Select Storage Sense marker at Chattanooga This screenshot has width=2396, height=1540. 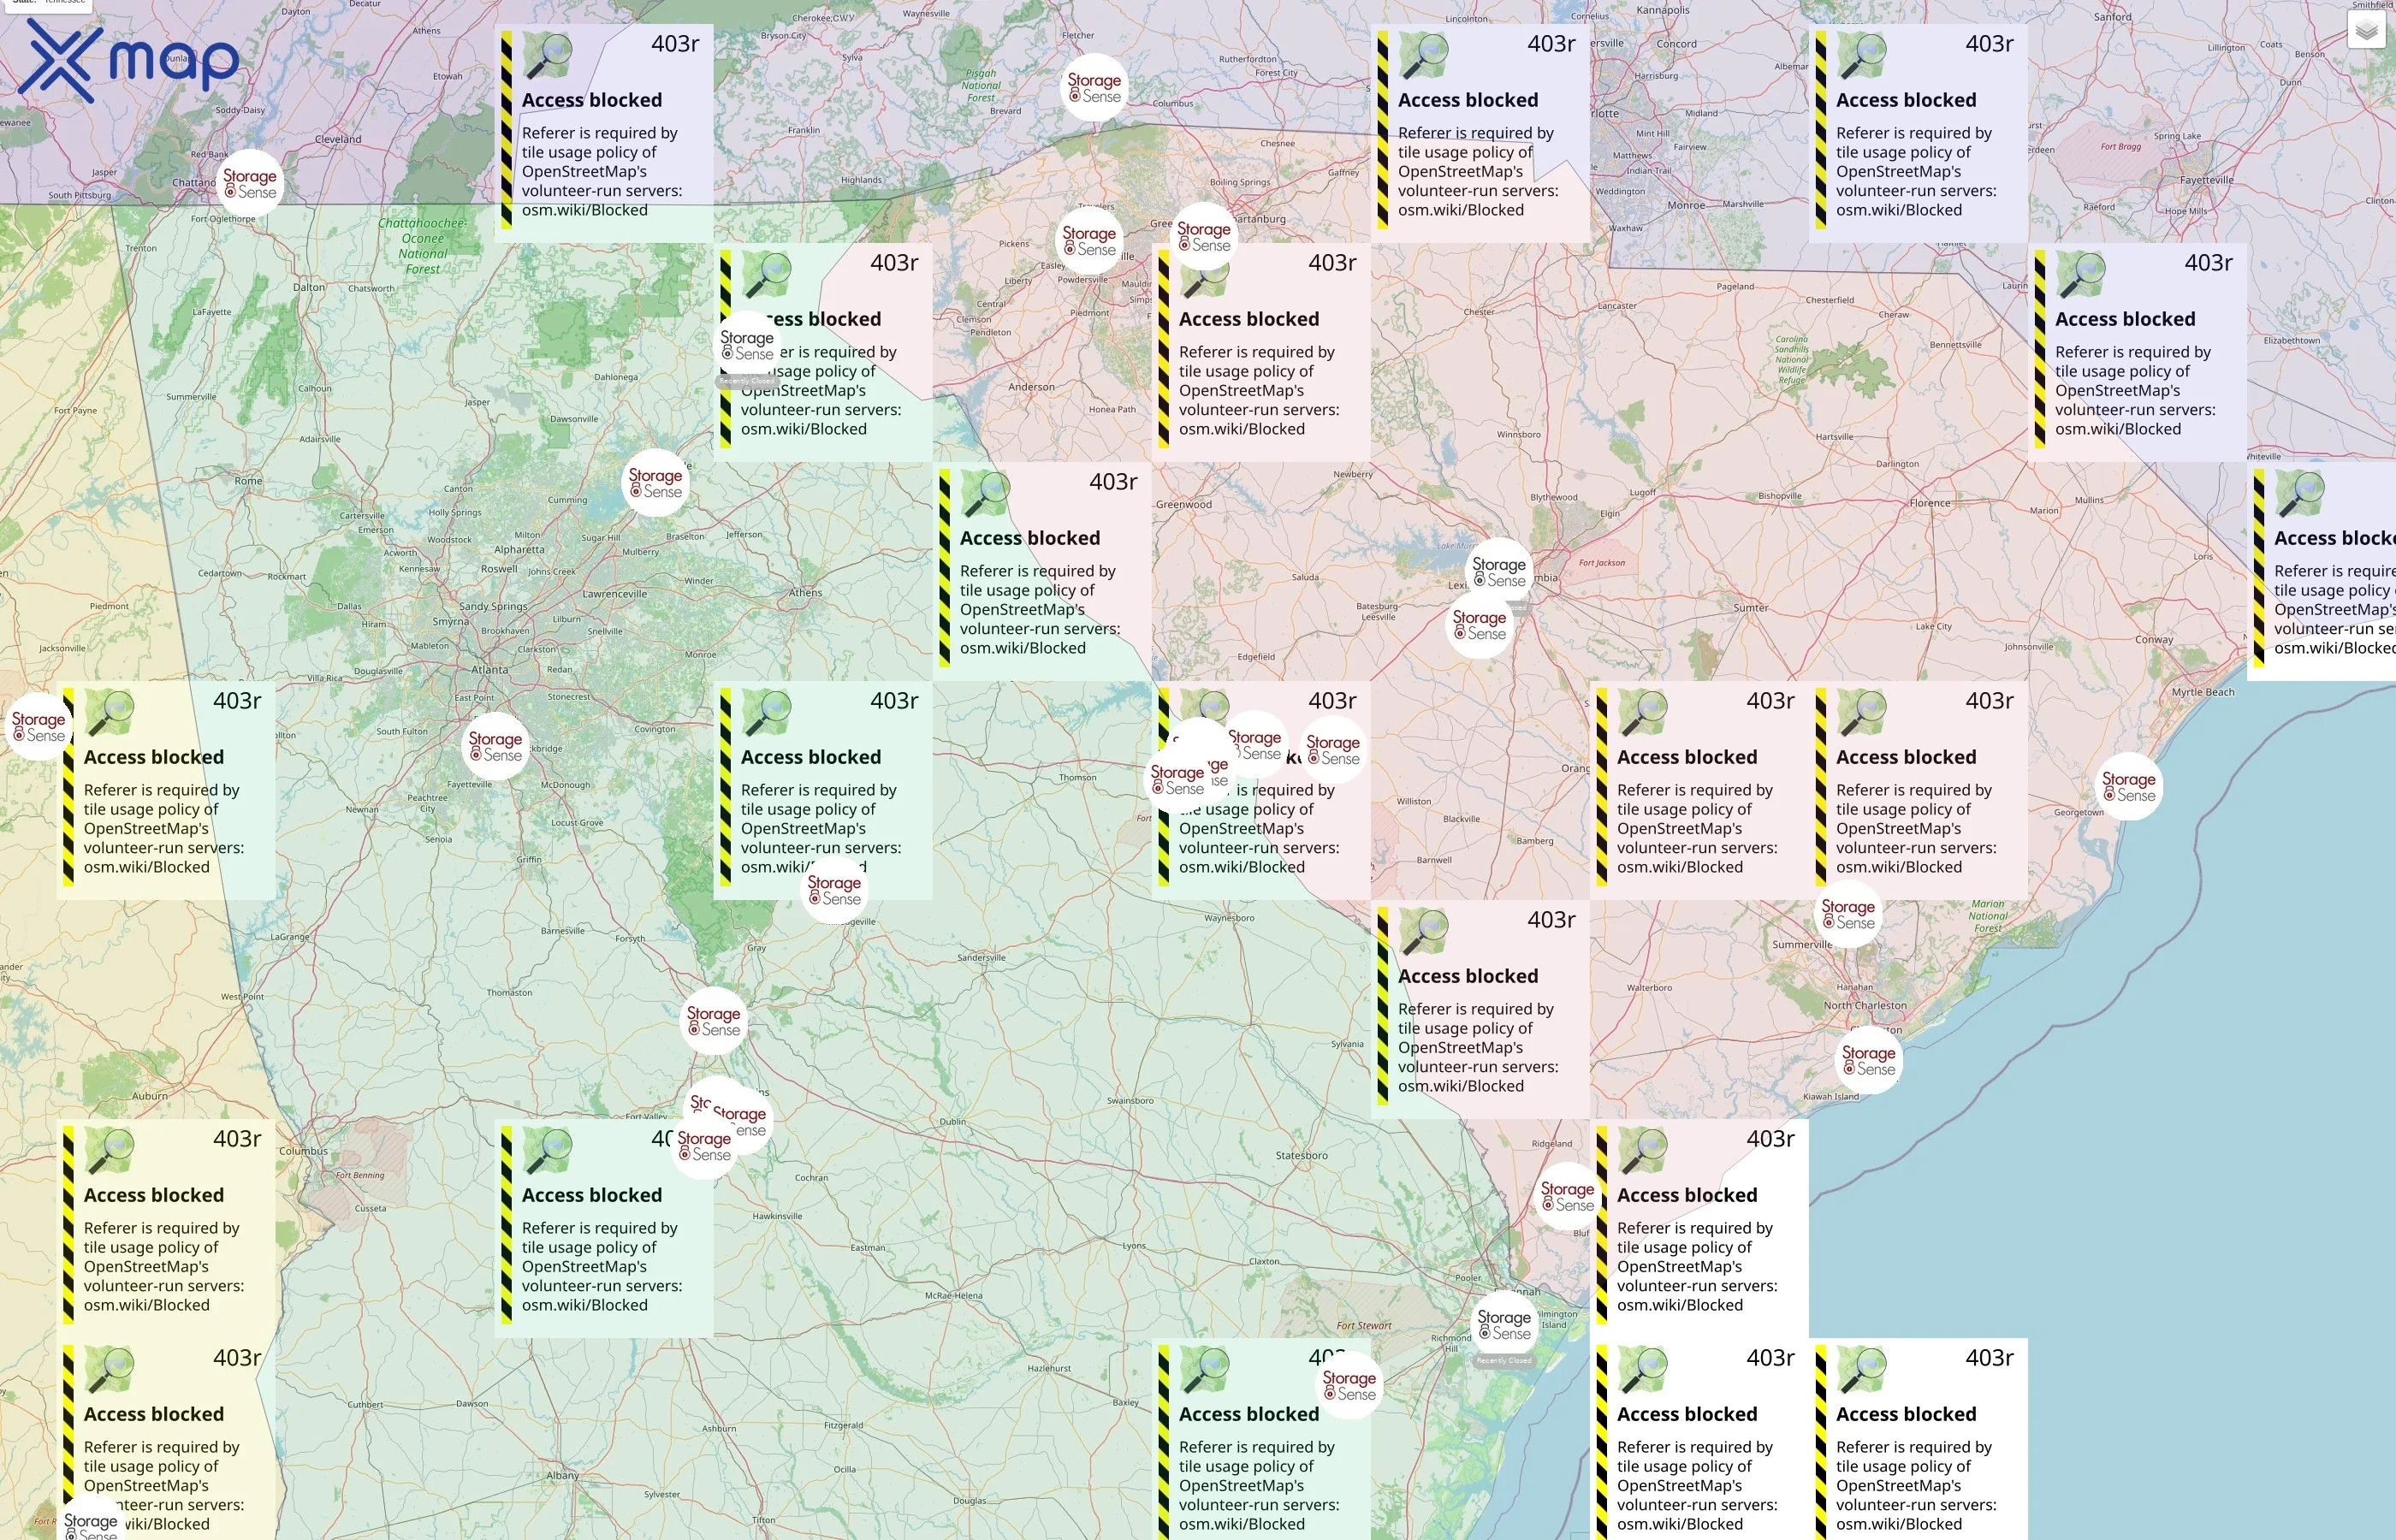(250, 183)
